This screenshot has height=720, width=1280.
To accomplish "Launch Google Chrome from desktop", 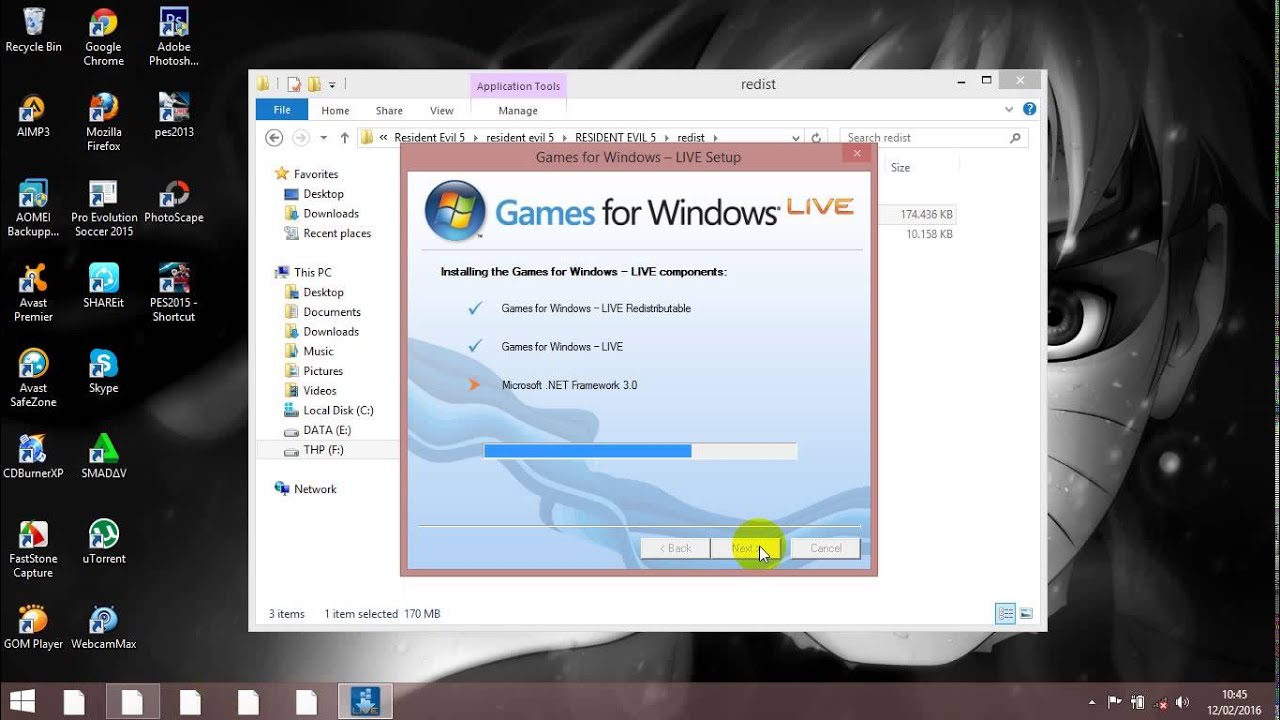I will [103, 37].
